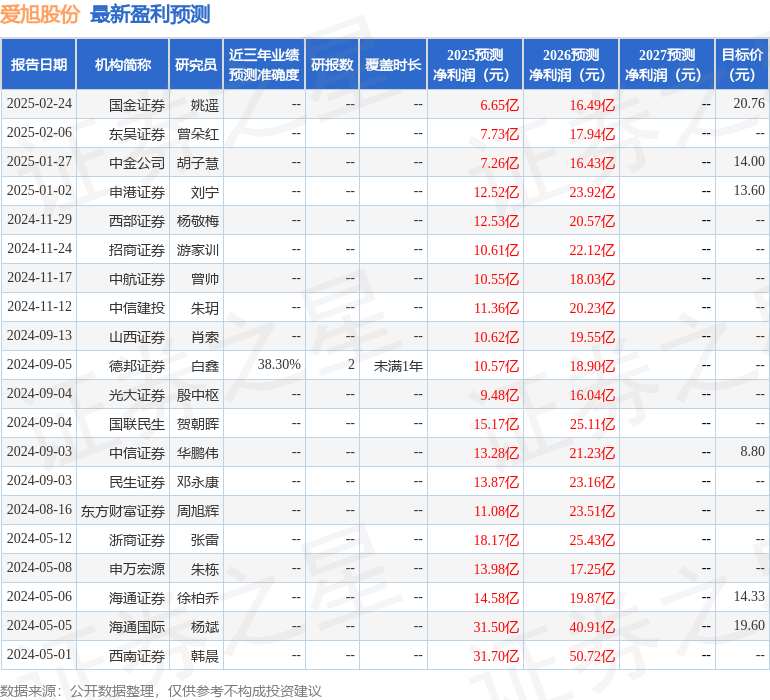
Task: Select the 2027预测净利润 column header
Action: point(667,64)
